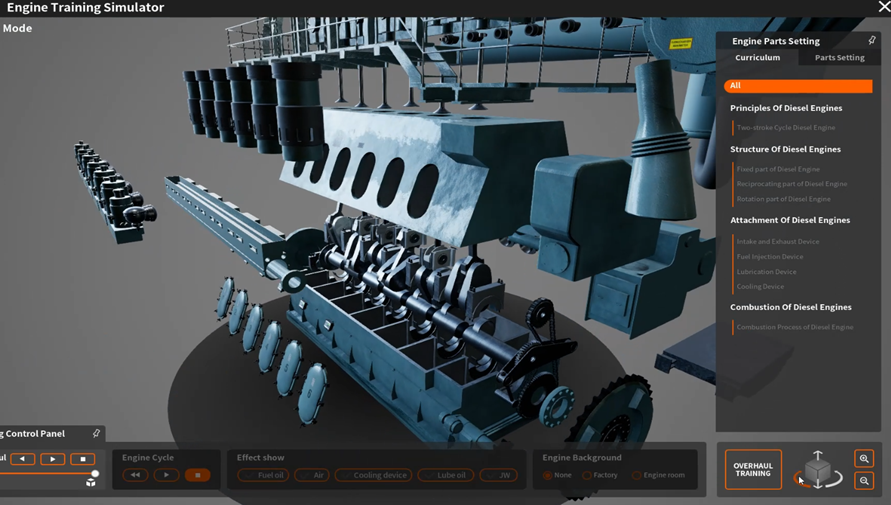Image resolution: width=891 pixels, height=505 pixels.
Task: Toggle the Cooling device effect
Action: [374, 475]
